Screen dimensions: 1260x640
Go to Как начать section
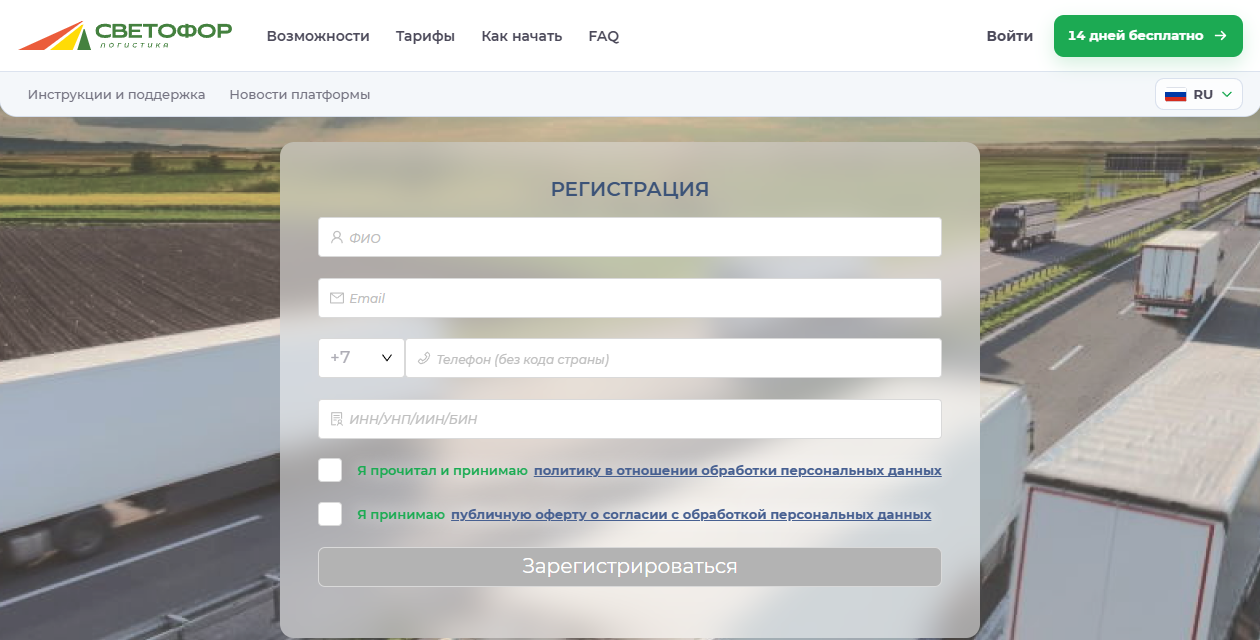click(x=522, y=36)
